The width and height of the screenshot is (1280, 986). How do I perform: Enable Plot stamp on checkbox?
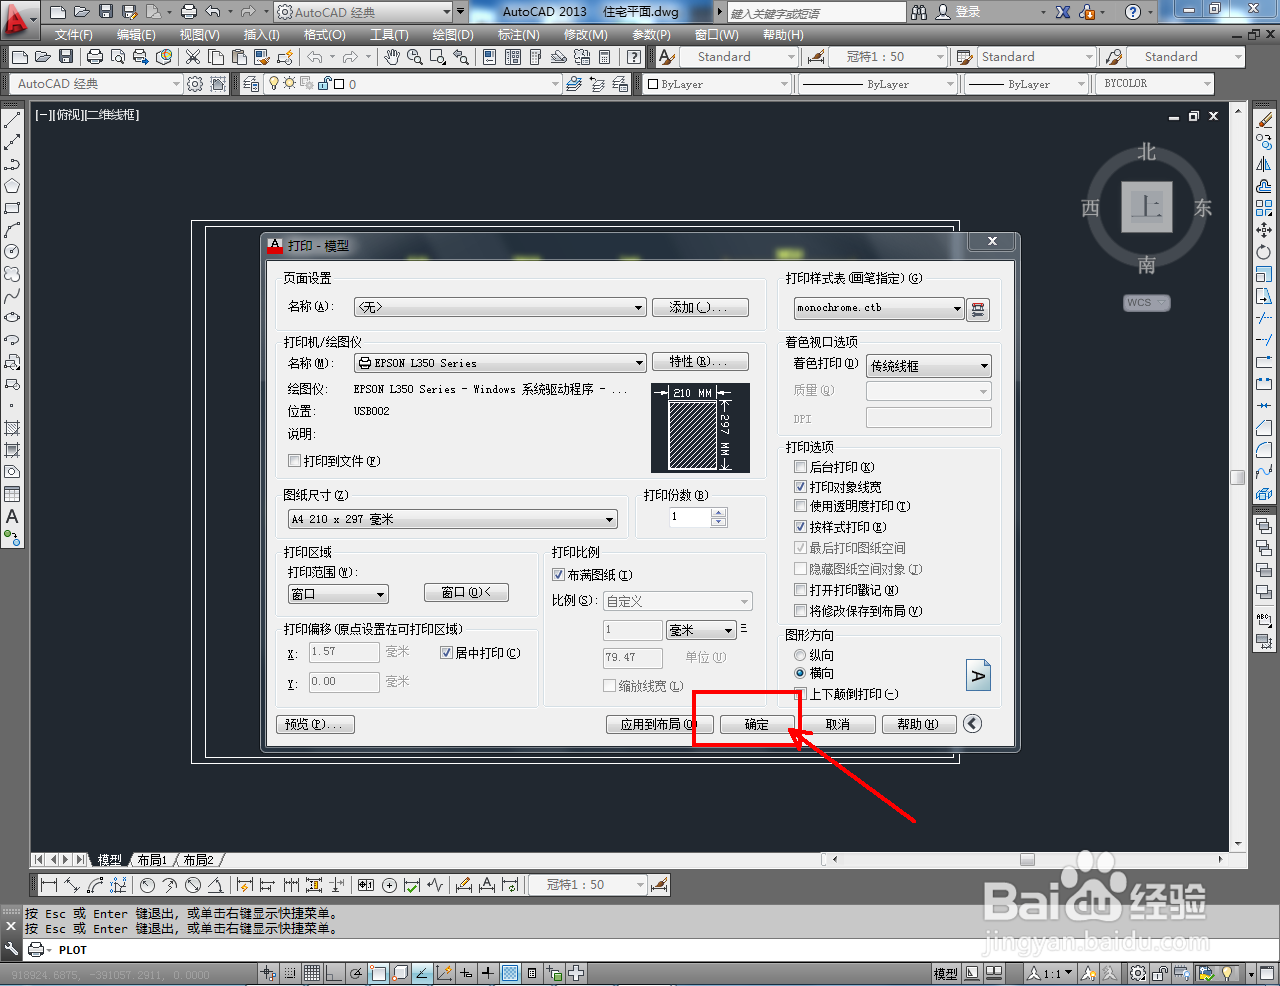(x=800, y=590)
